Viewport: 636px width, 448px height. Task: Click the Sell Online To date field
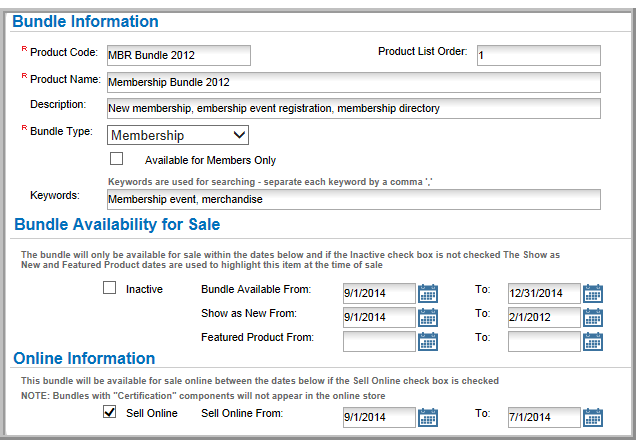pyautogui.click(x=544, y=417)
